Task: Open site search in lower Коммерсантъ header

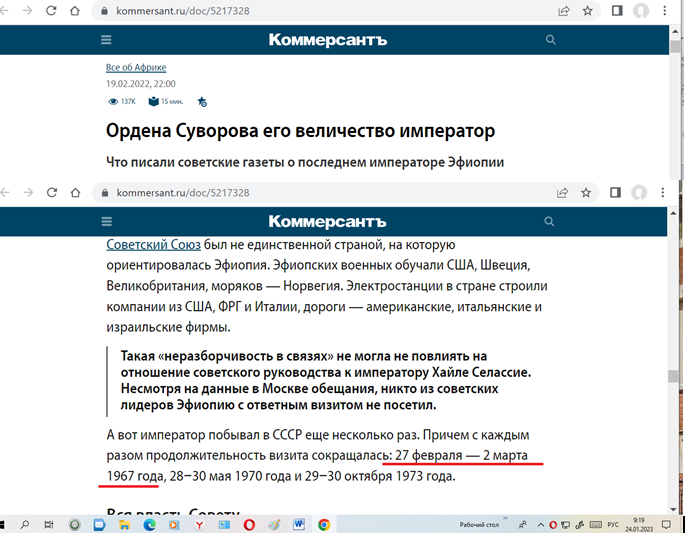Action: [549, 222]
